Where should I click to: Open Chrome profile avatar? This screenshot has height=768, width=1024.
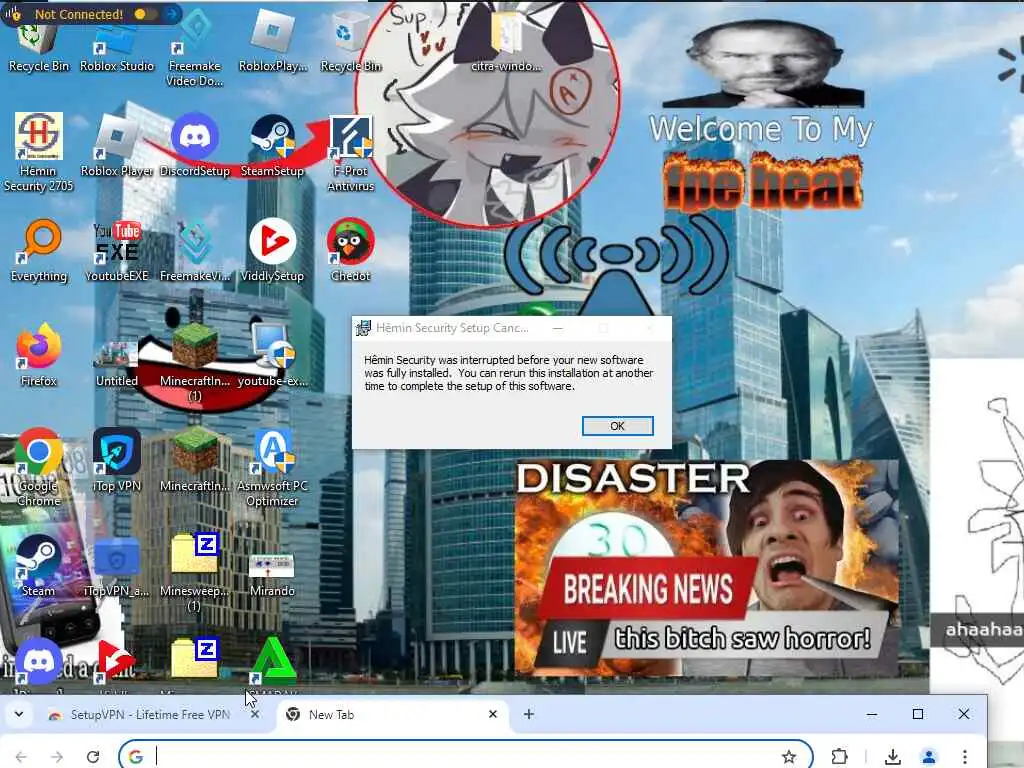click(x=929, y=756)
